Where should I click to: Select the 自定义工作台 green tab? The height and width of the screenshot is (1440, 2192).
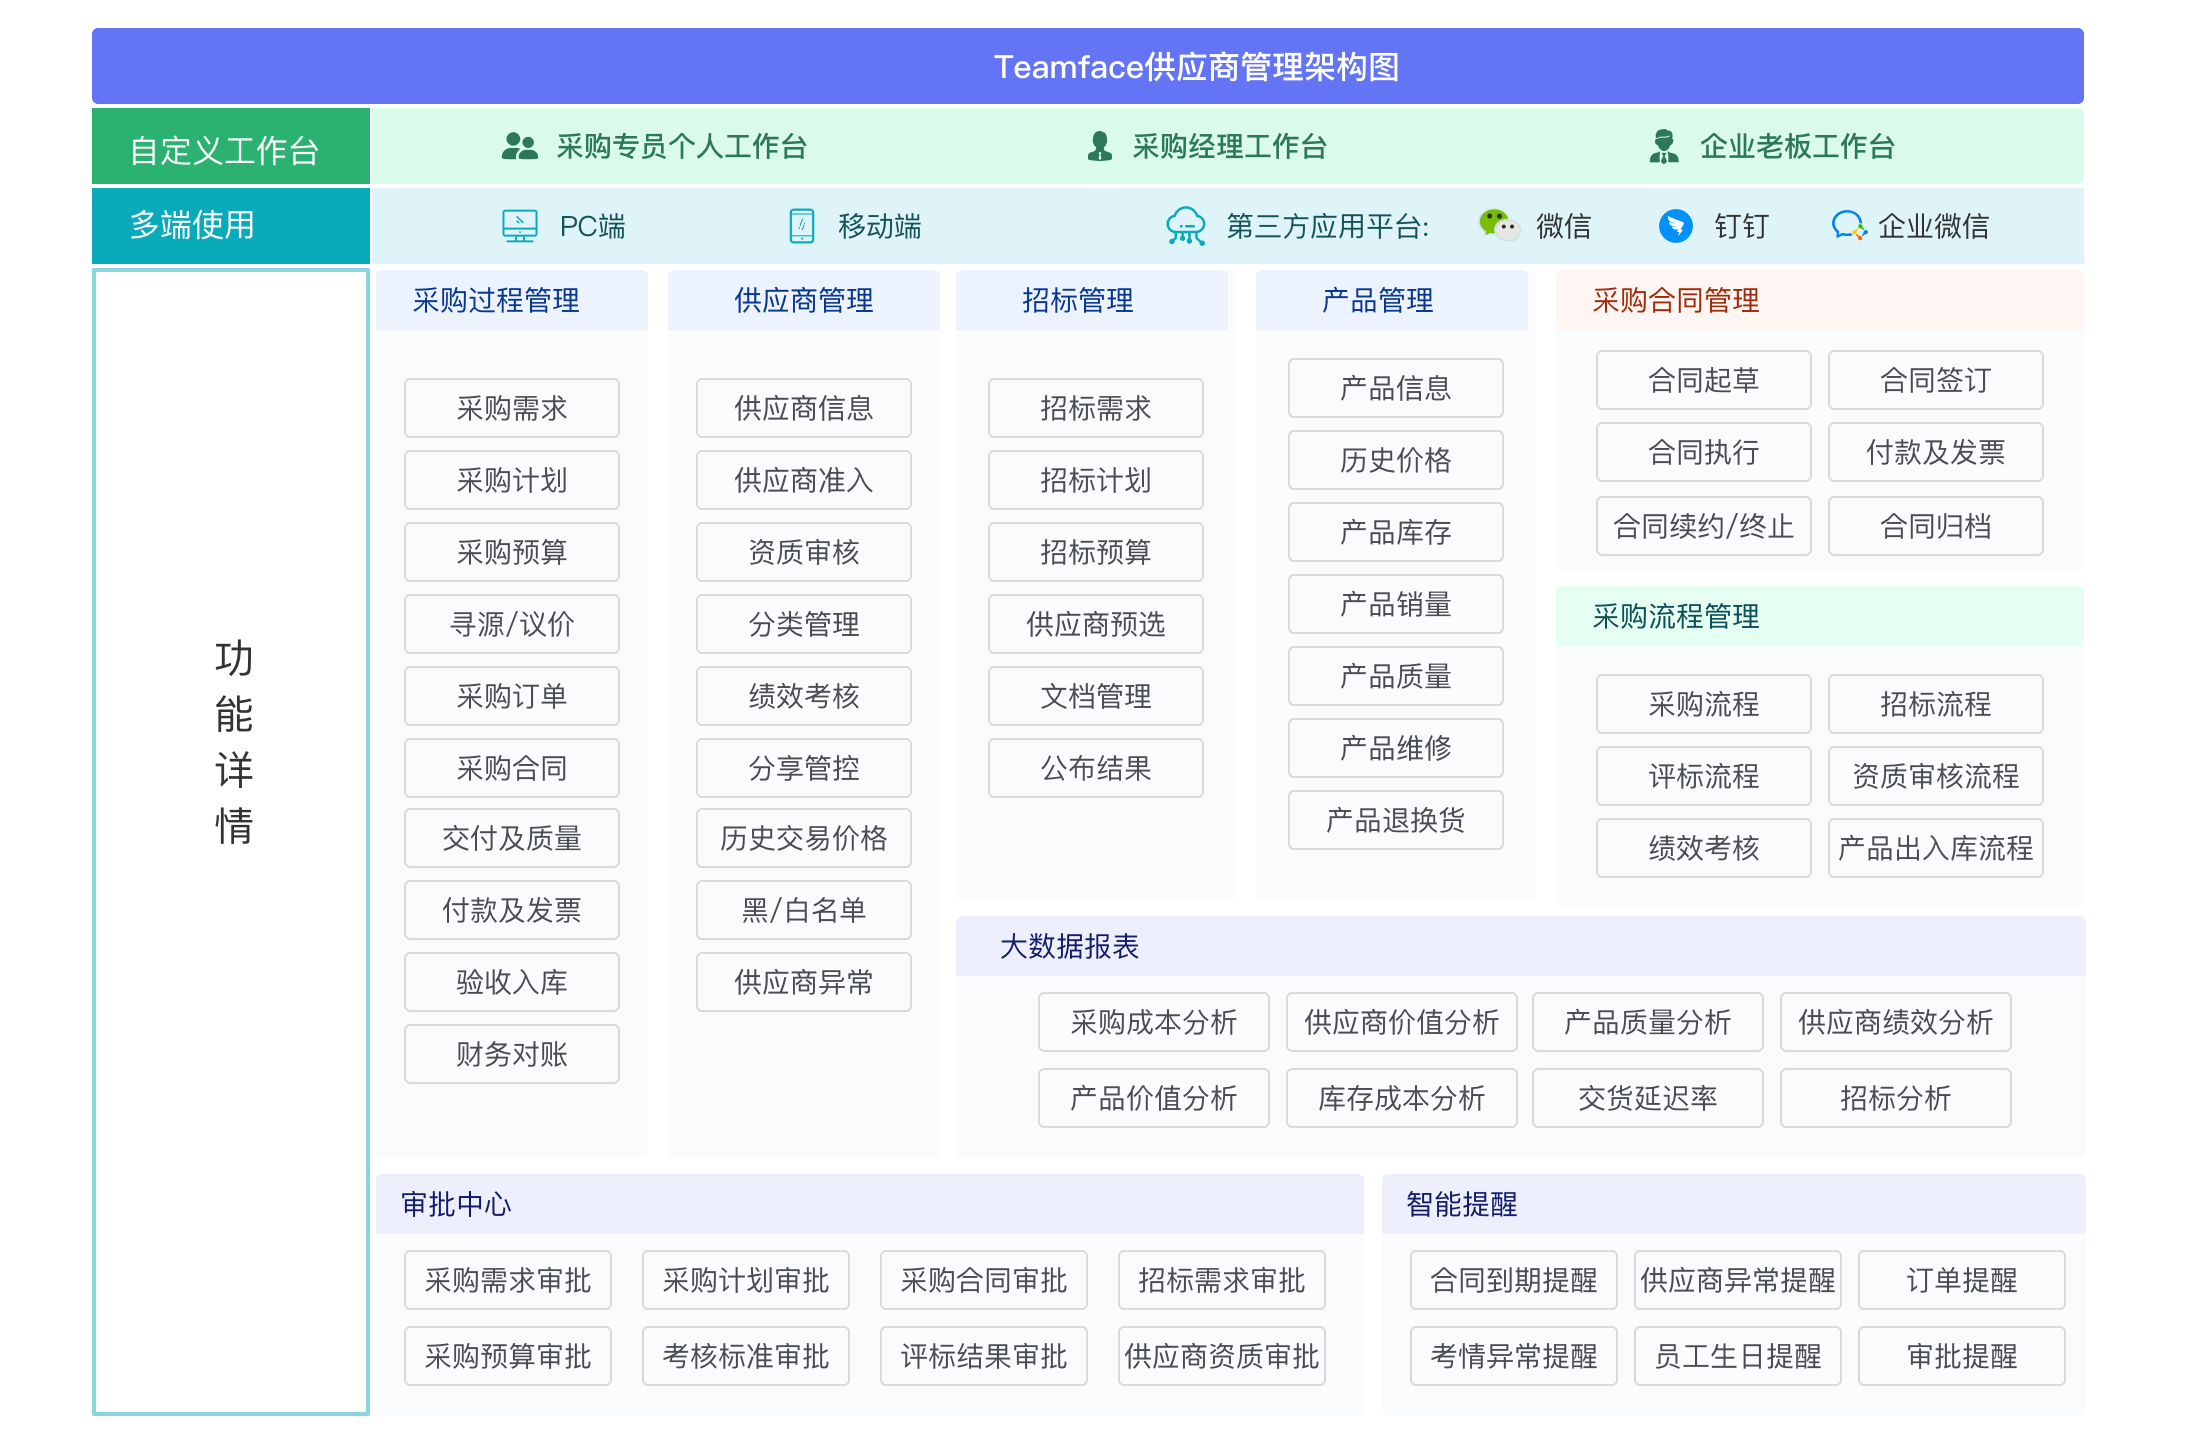(x=231, y=146)
